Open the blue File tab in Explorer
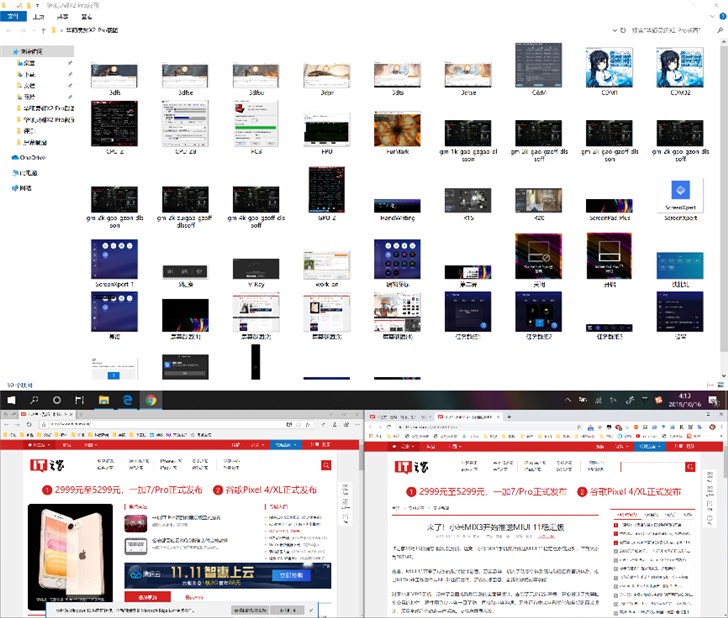 tap(12, 17)
